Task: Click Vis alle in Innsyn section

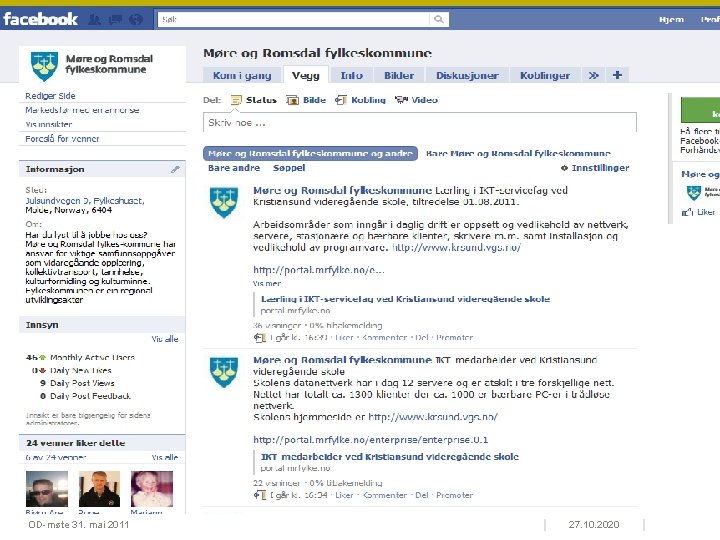Action: coord(165,339)
